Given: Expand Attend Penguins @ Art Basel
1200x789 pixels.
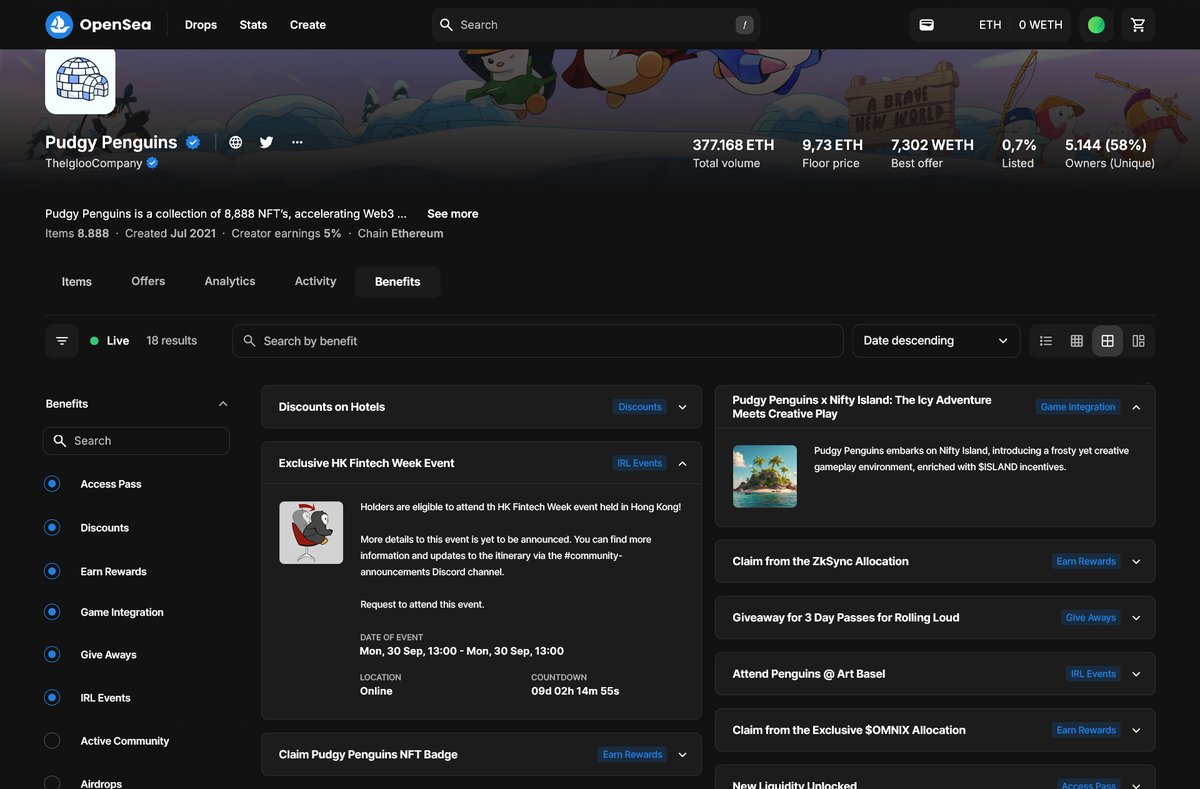Looking at the screenshot, I should point(1136,674).
